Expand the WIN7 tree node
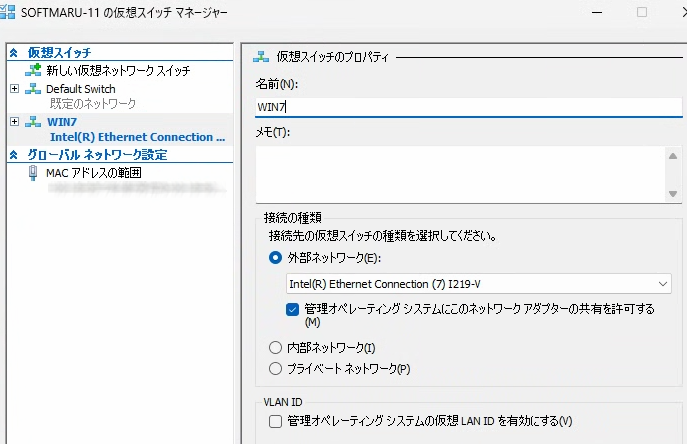The height and width of the screenshot is (444, 687). click(14, 121)
